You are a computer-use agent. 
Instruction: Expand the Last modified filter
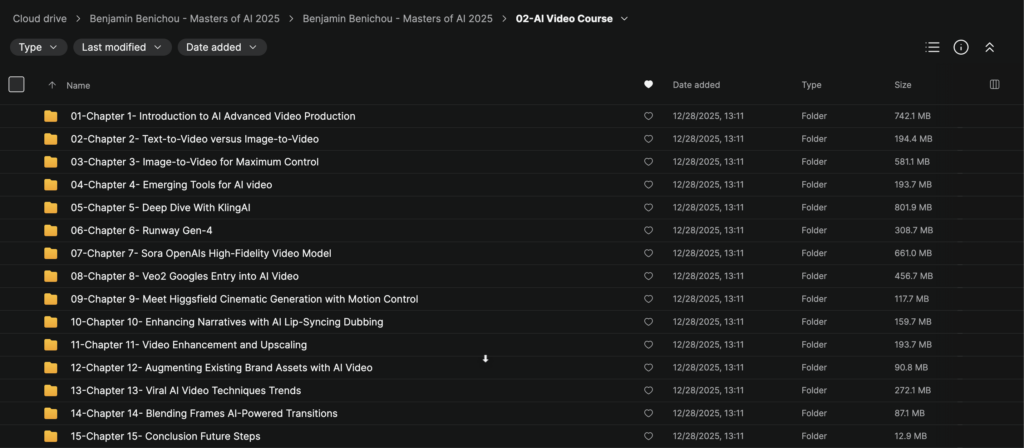click(120, 47)
